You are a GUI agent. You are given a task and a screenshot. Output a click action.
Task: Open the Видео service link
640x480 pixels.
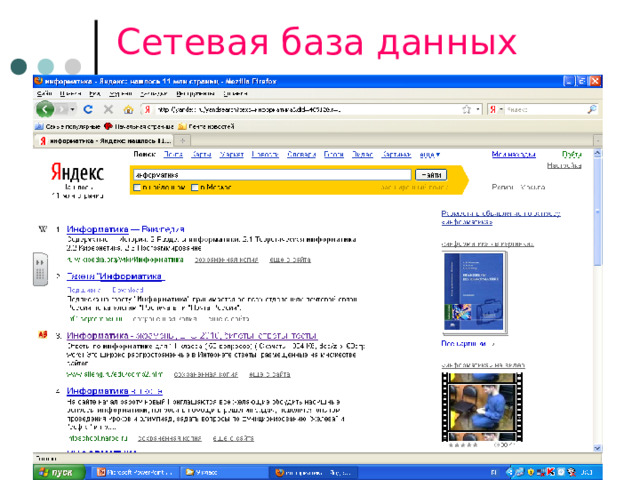[x=362, y=154]
